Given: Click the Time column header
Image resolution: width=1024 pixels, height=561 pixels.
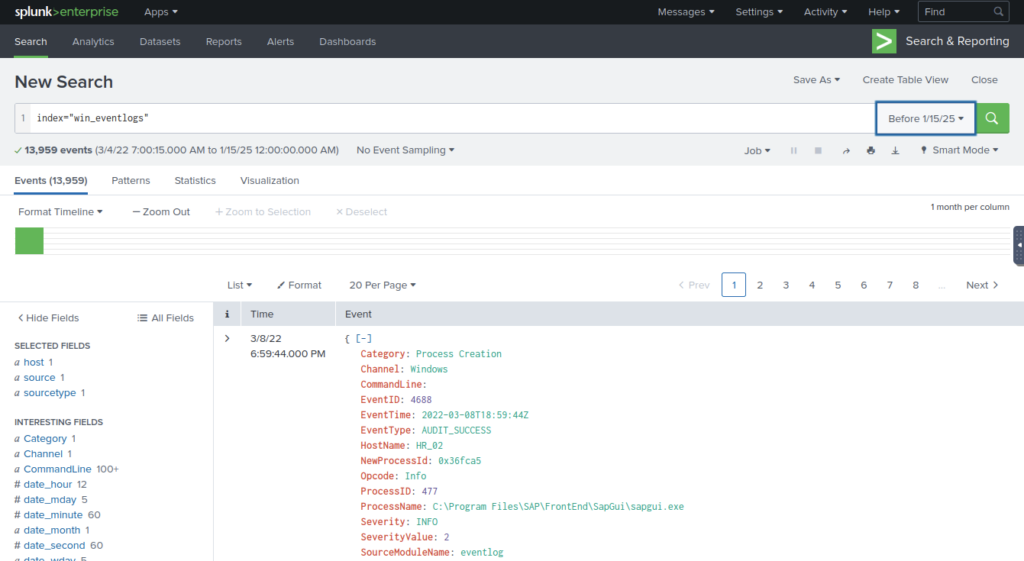Looking at the screenshot, I should click(x=262, y=314).
